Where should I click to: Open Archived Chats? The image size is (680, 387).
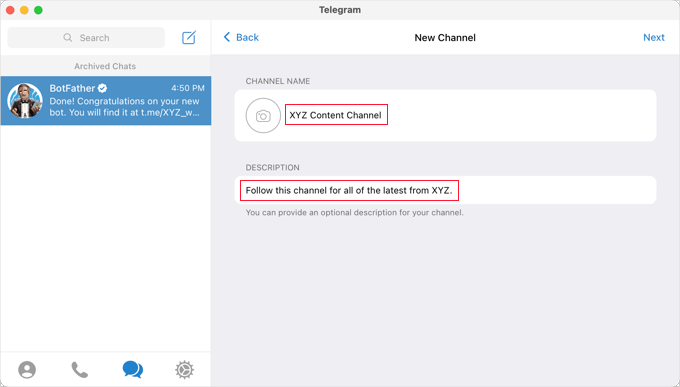(x=105, y=66)
